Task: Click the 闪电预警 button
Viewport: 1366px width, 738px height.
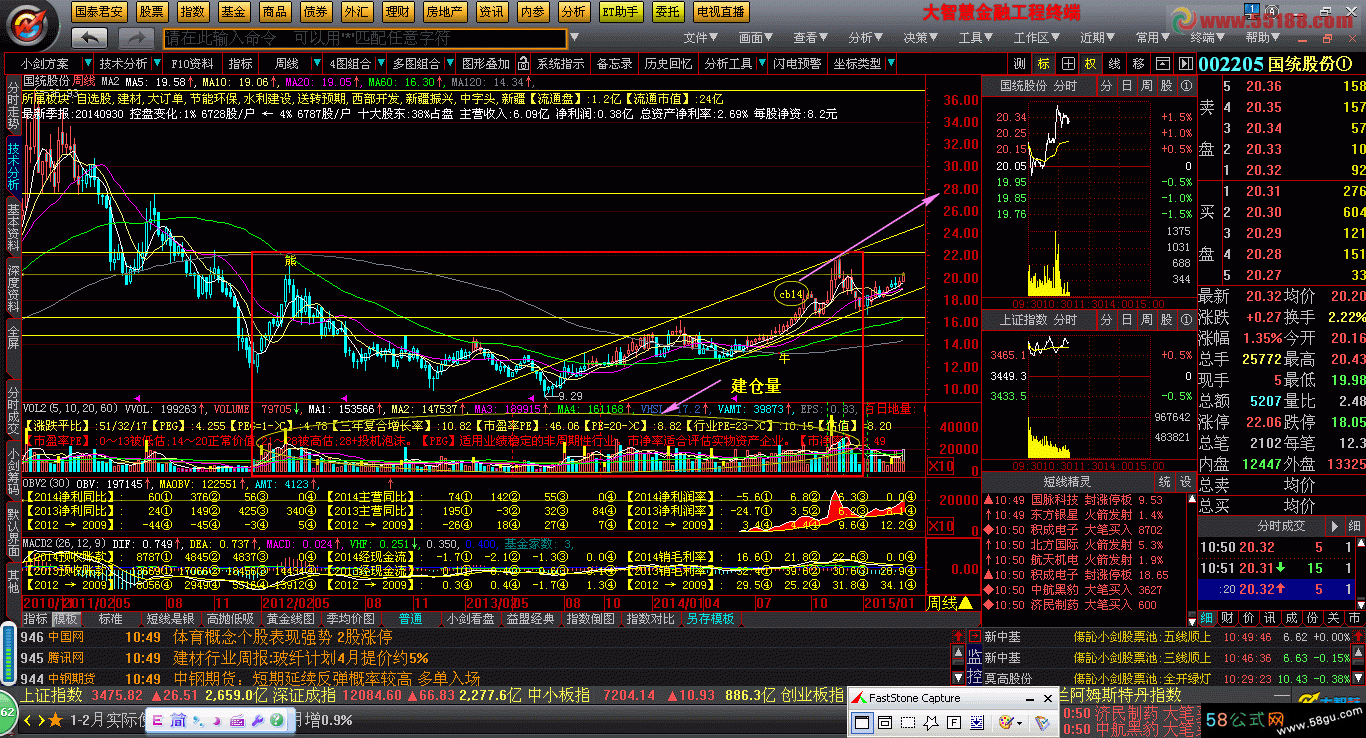Action: tap(797, 64)
